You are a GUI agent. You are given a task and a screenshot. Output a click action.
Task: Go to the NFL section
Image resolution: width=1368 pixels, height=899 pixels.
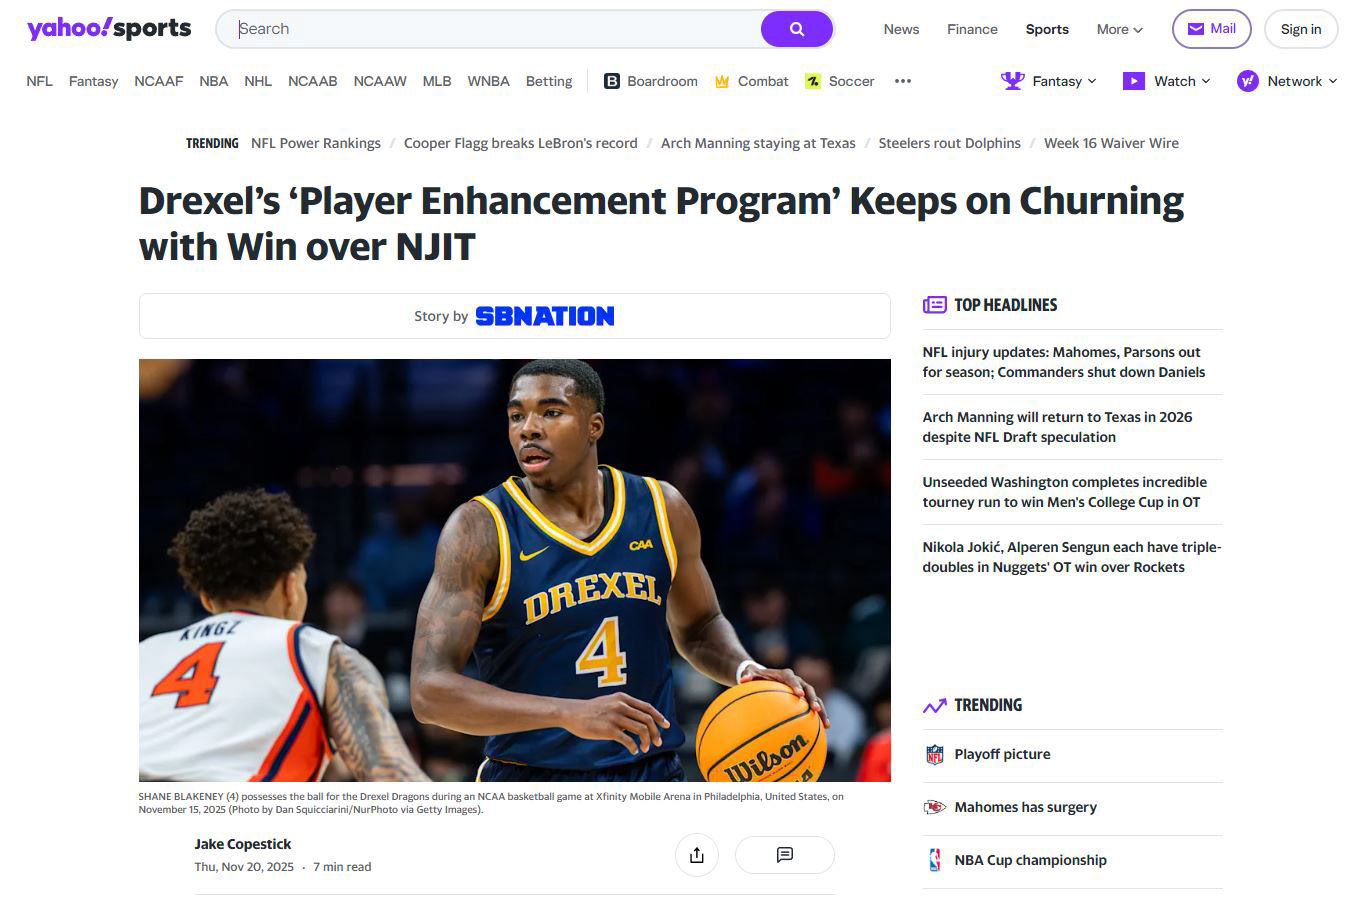(39, 81)
